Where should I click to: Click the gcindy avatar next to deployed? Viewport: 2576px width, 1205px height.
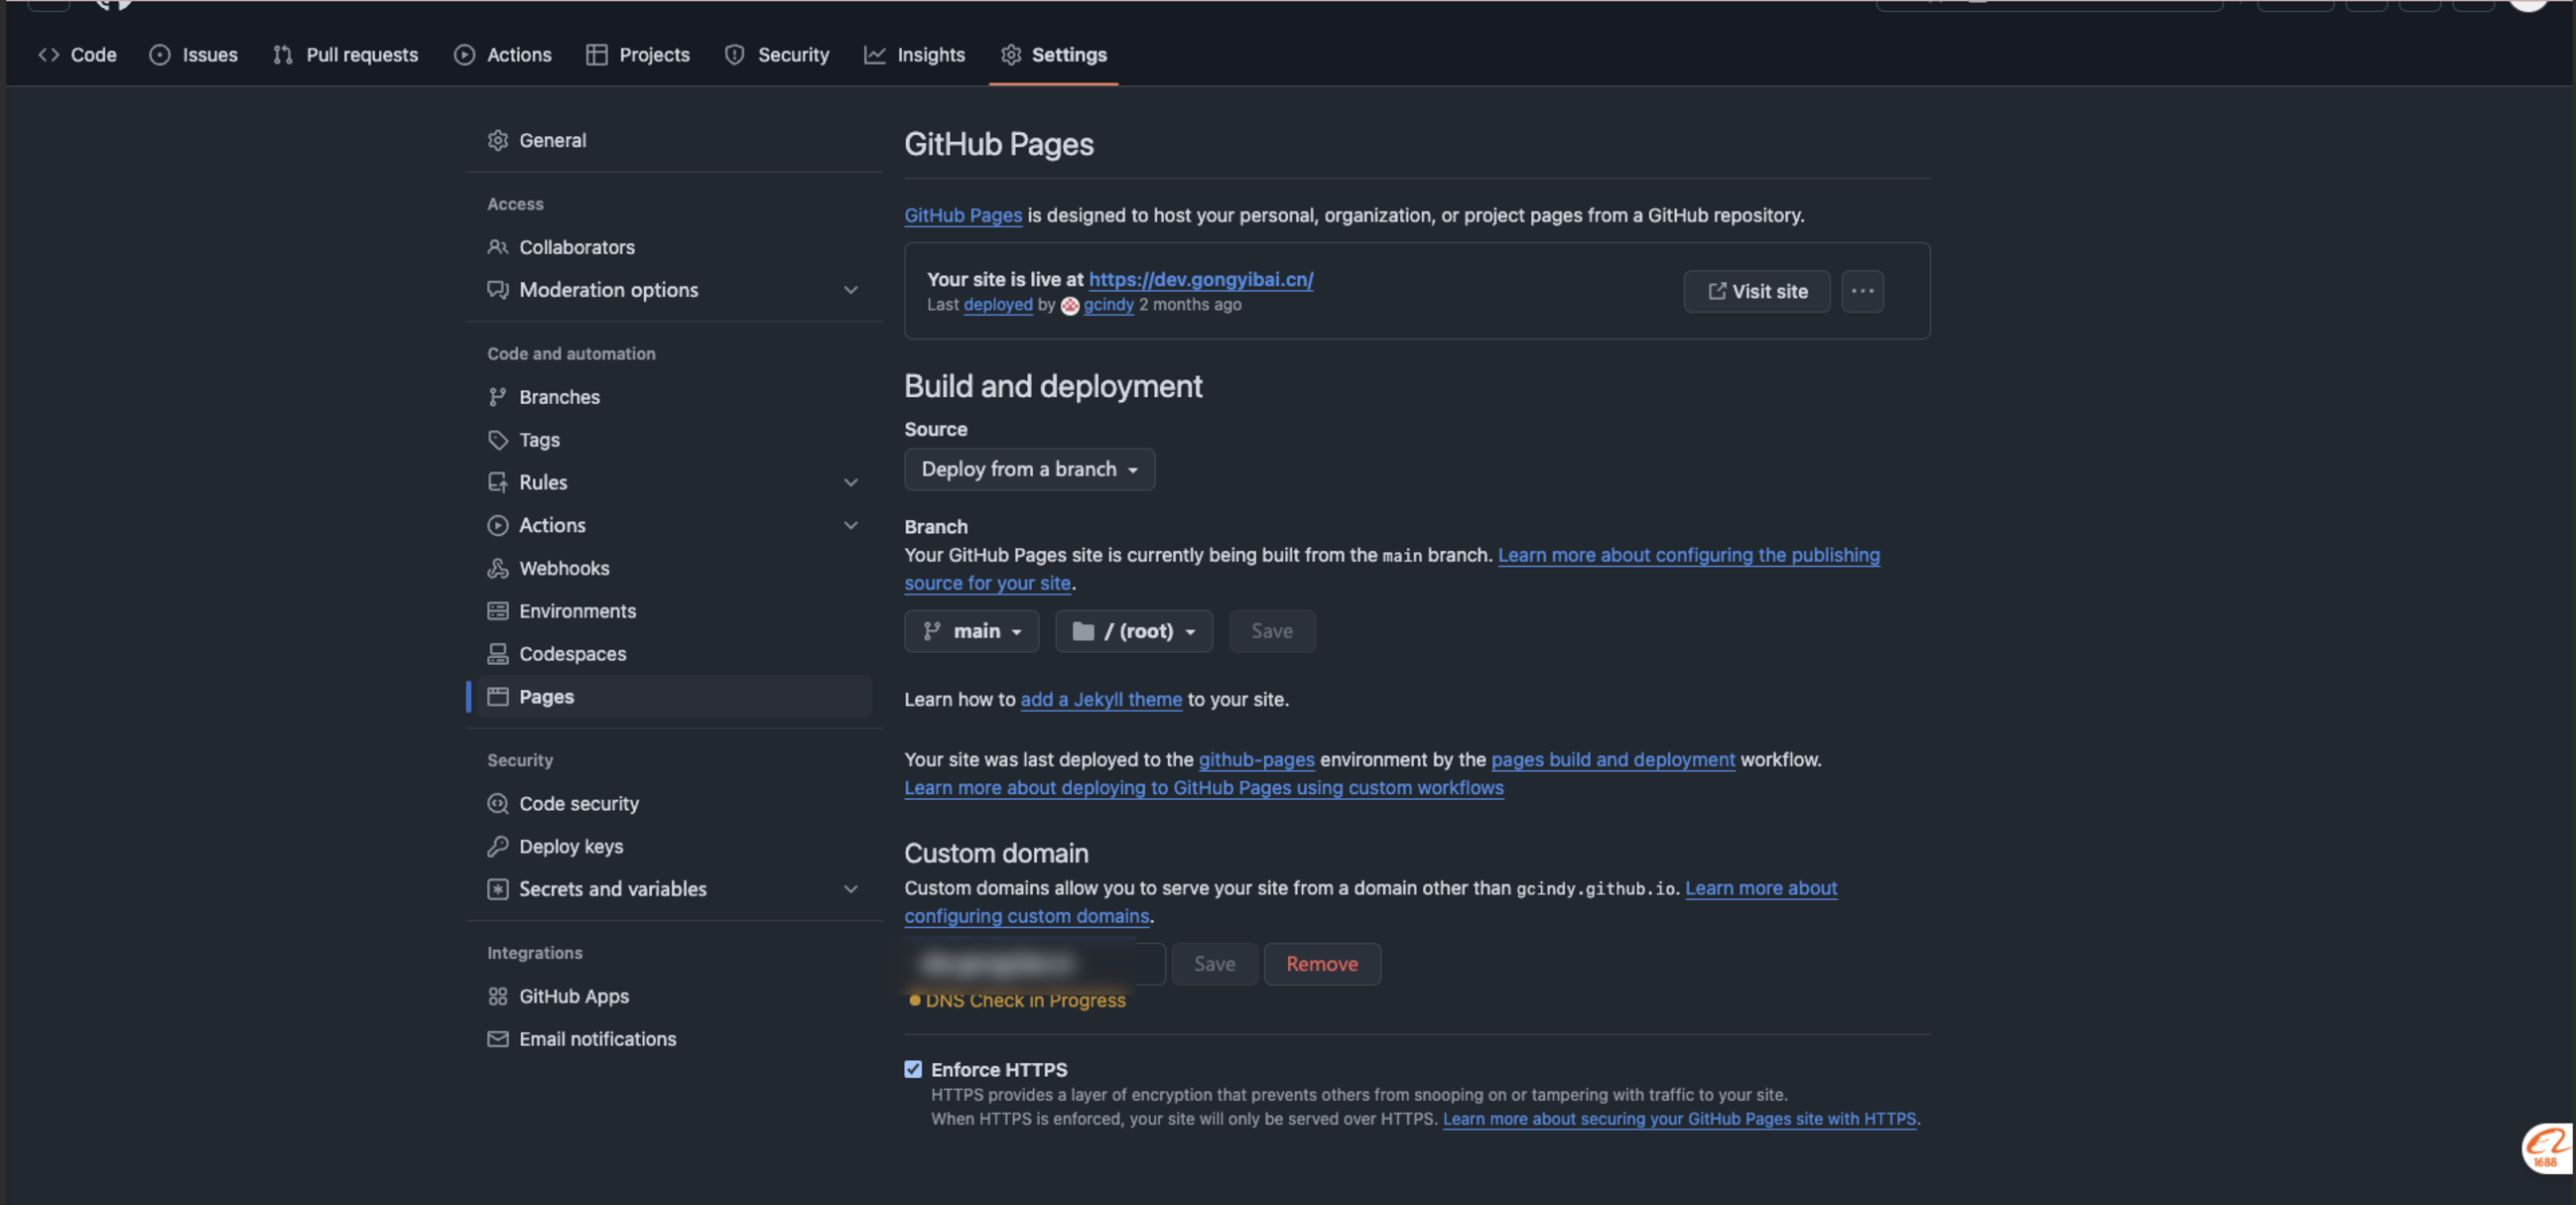tap(1070, 306)
